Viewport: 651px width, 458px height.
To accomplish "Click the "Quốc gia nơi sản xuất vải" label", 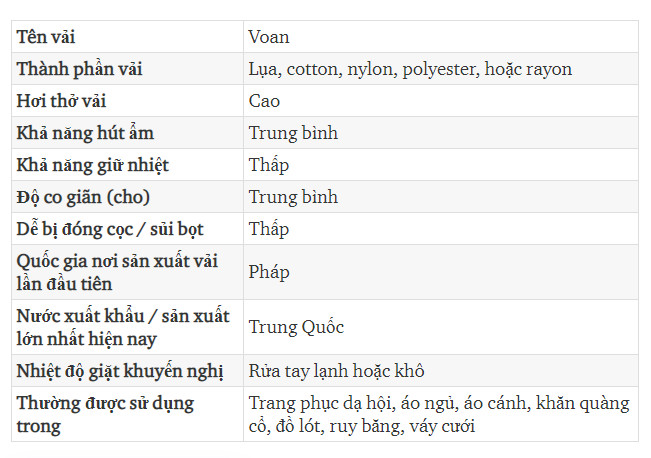I will tap(117, 261).
